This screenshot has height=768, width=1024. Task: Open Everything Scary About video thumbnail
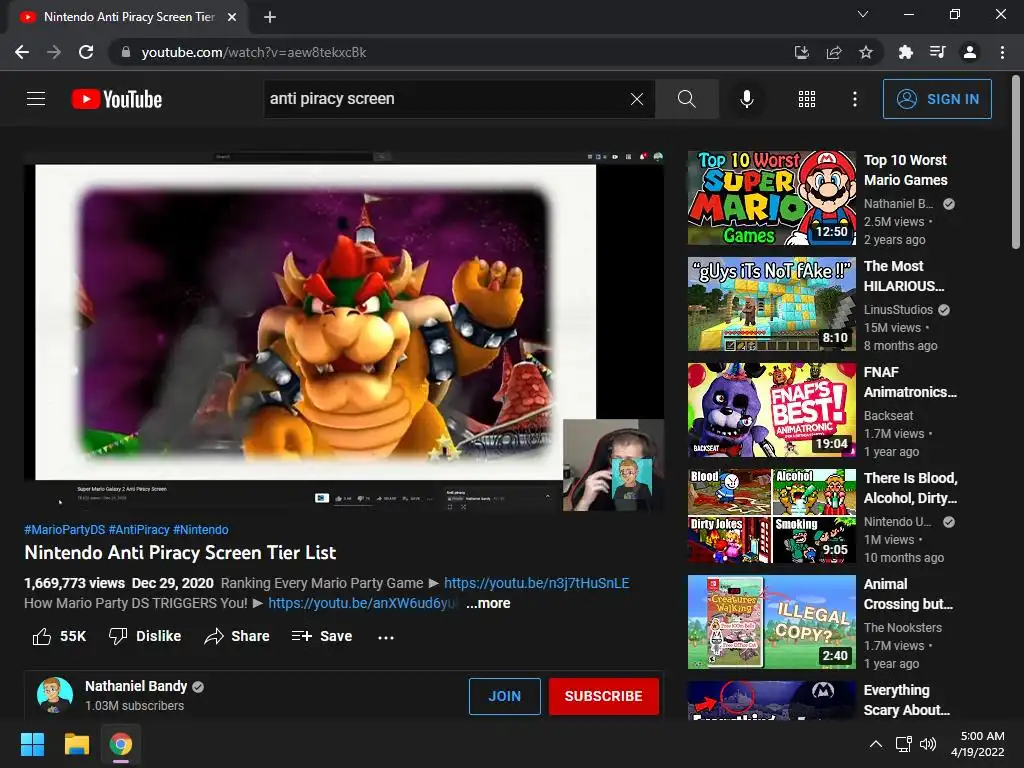[771, 700]
